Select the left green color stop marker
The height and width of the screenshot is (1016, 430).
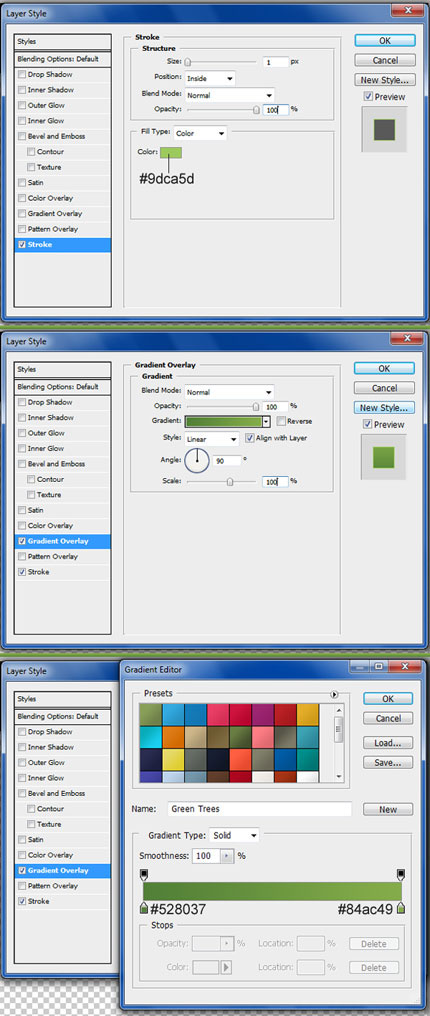coord(144,908)
